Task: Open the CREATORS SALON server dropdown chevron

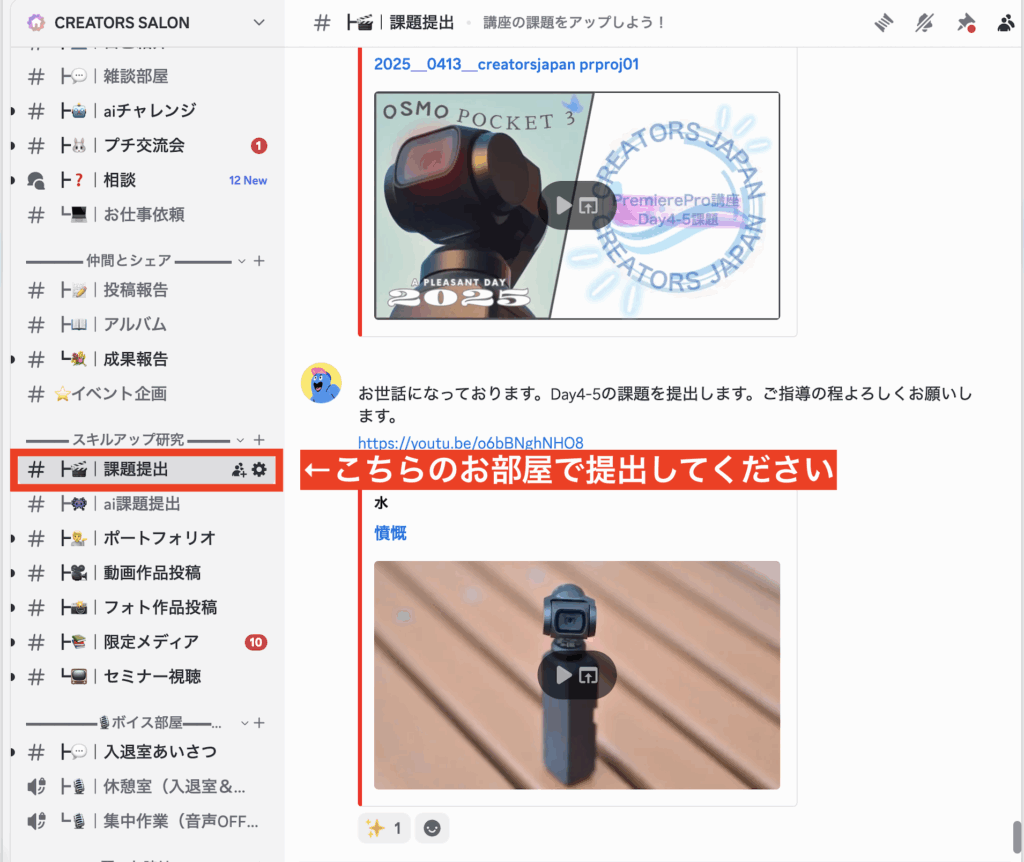Action: [x=259, y=23]
